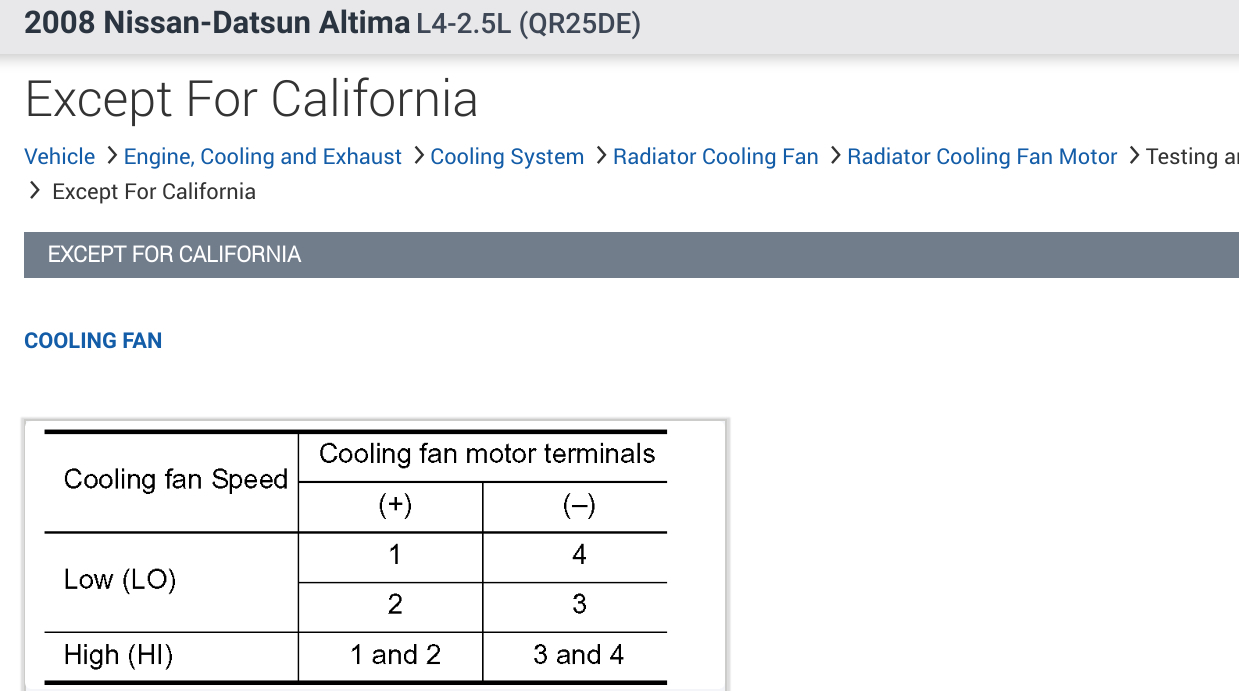The width and height of the screenshot is (1239, 691).
Task: Click the truncated Testing breadcrumb item
Action: tap(1191, 157)
